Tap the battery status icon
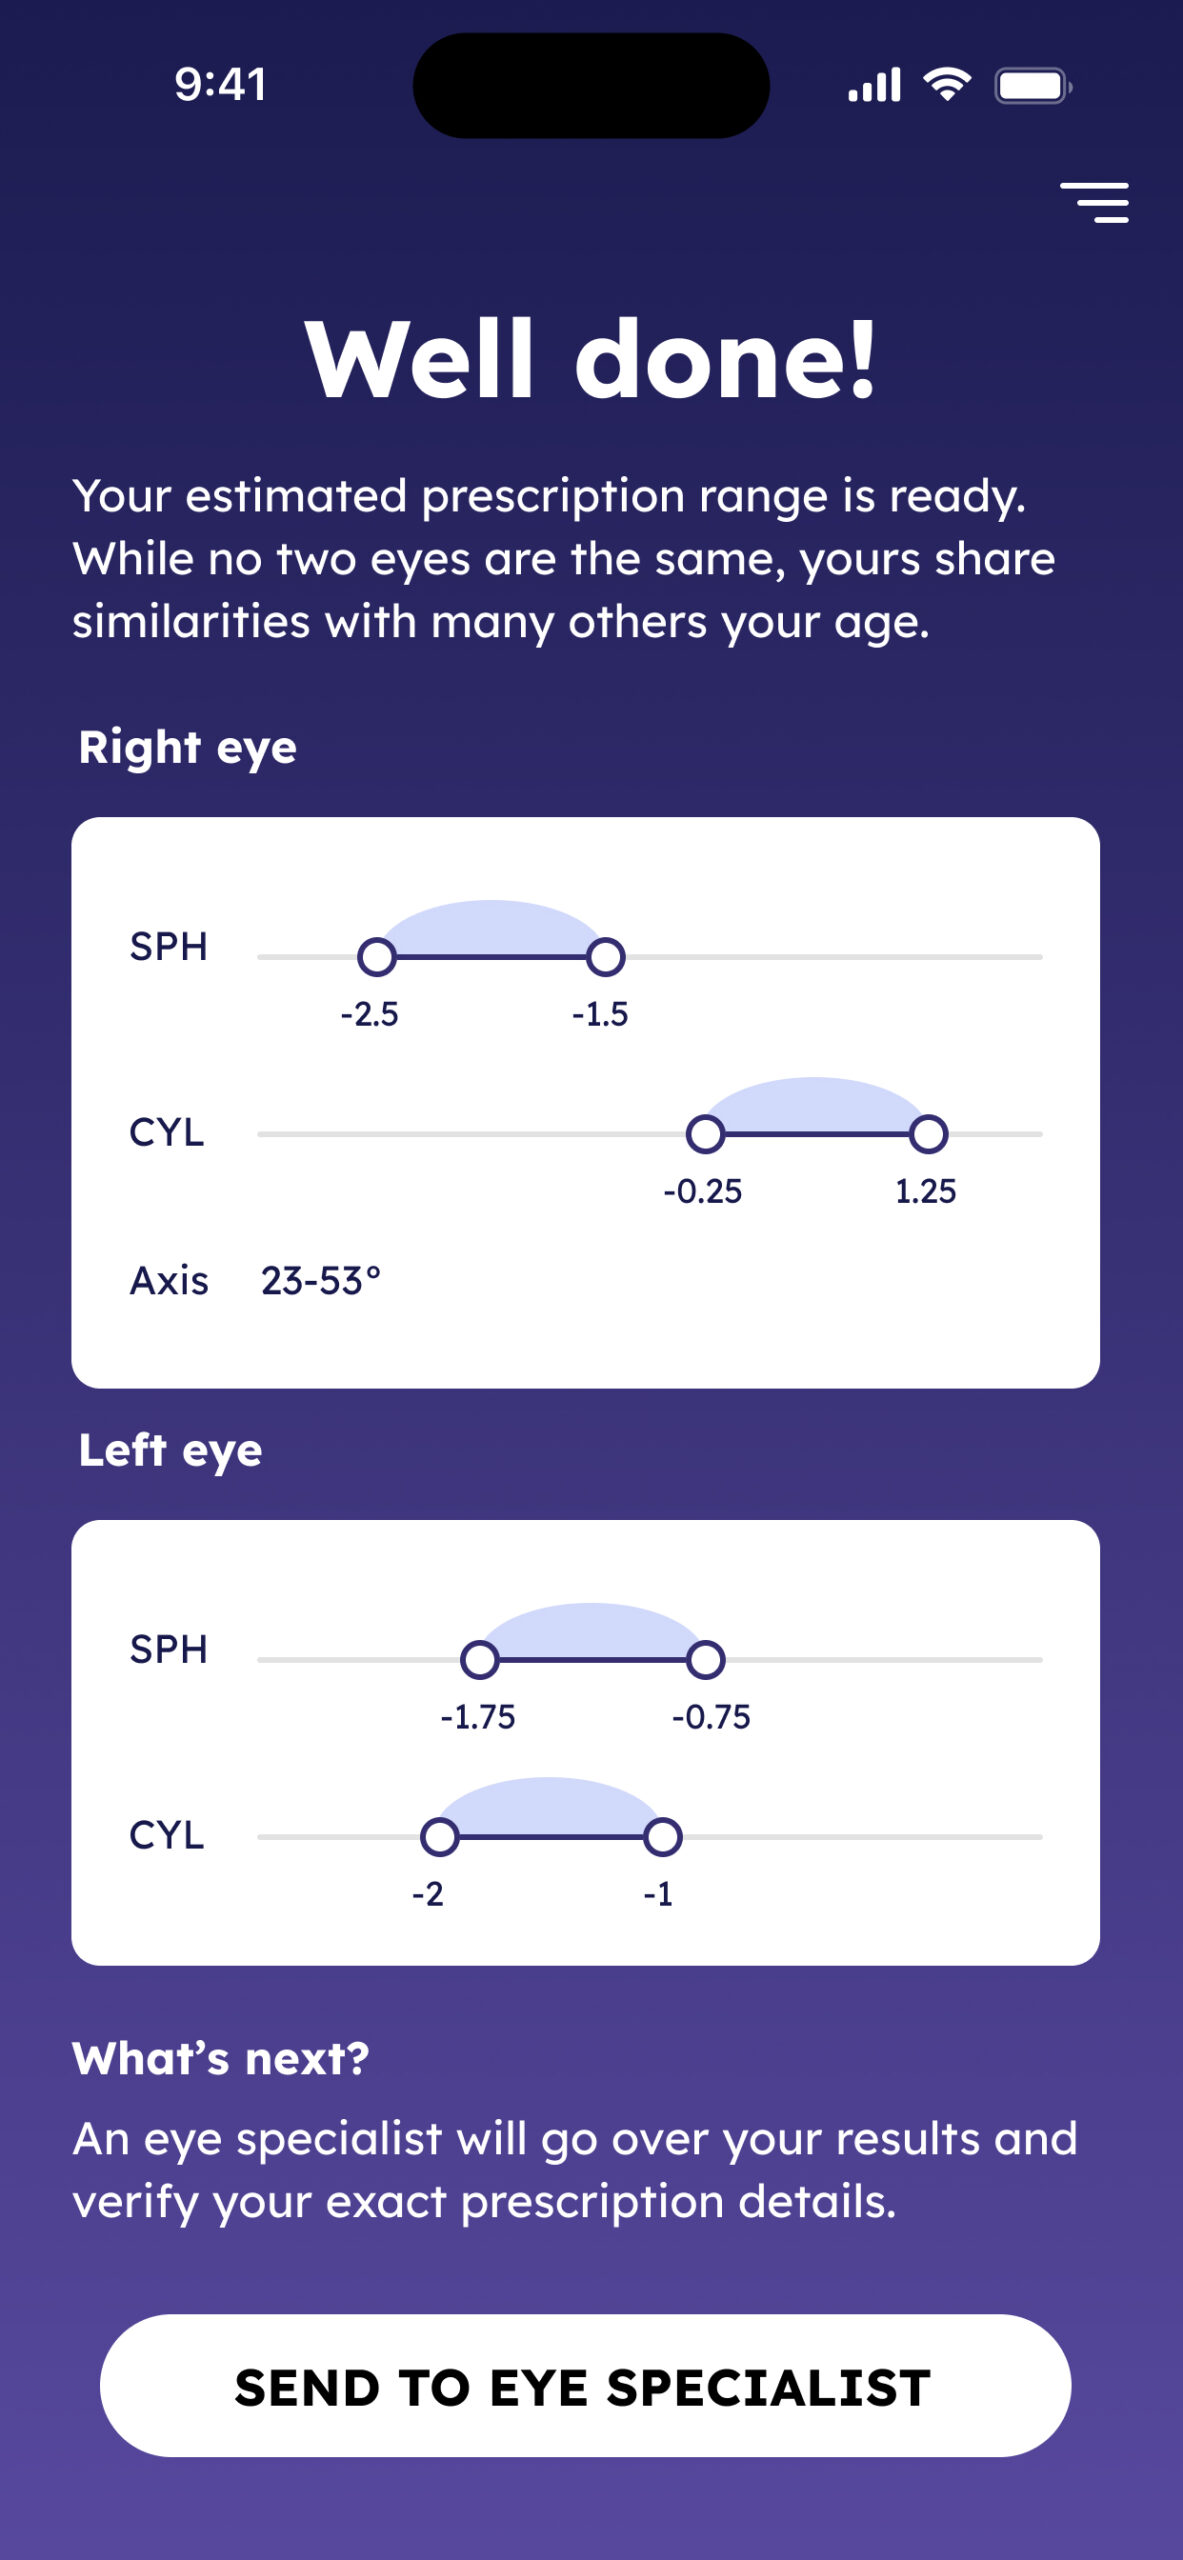The height and width of the screenshot is (2560, 1183). [1034, 86]
